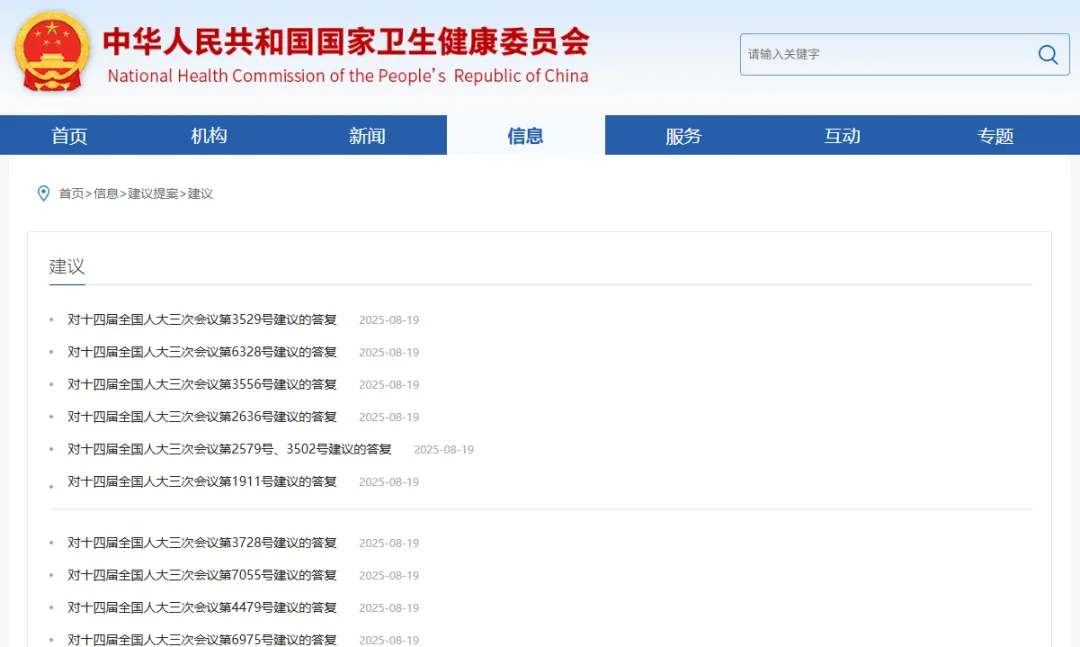View reply to suggestion No. 1911

coord(202,481)
